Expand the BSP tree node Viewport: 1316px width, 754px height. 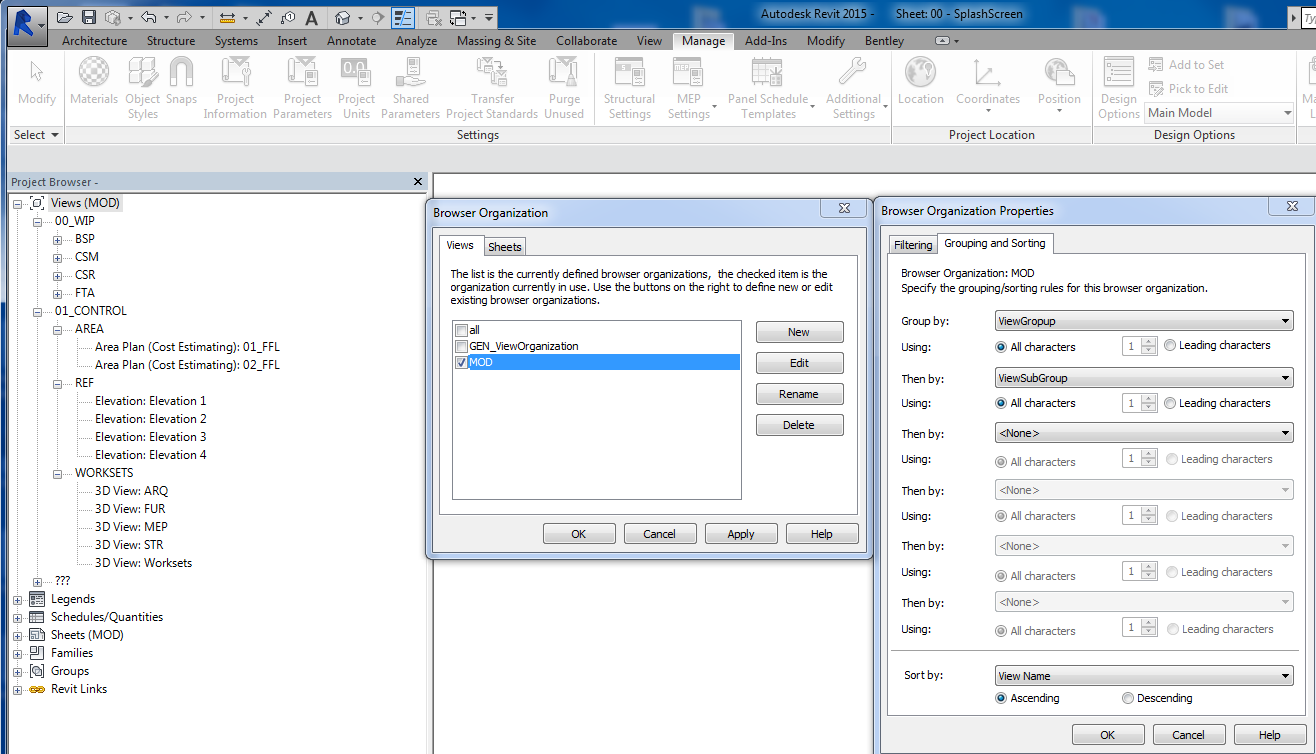58,240
